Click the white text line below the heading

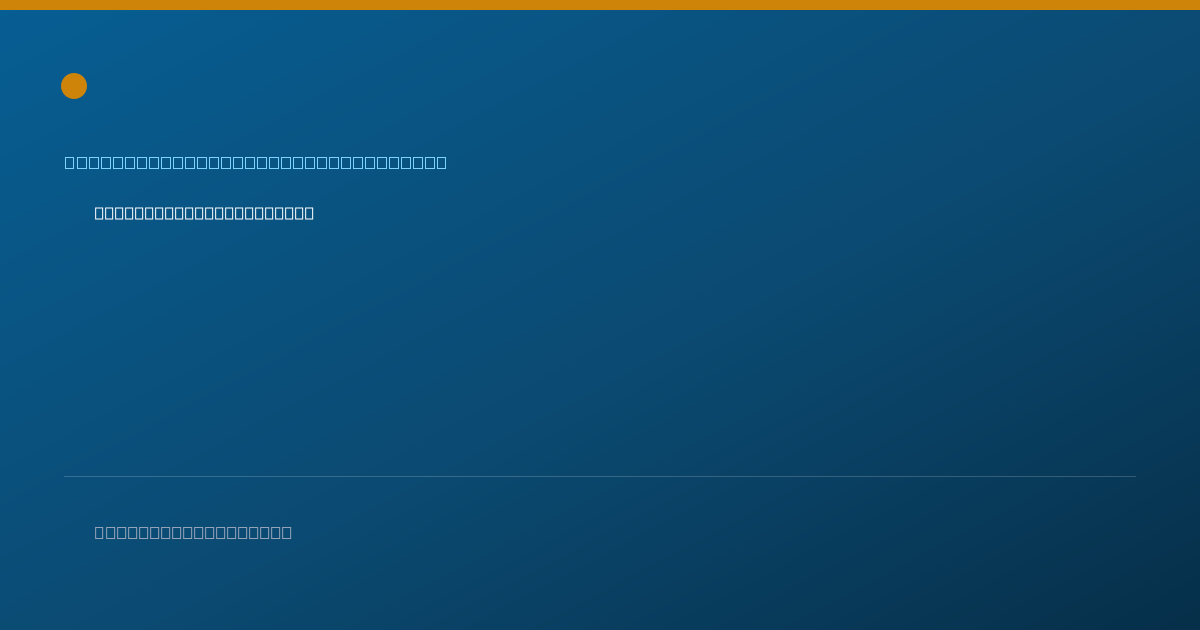(204, 213)
